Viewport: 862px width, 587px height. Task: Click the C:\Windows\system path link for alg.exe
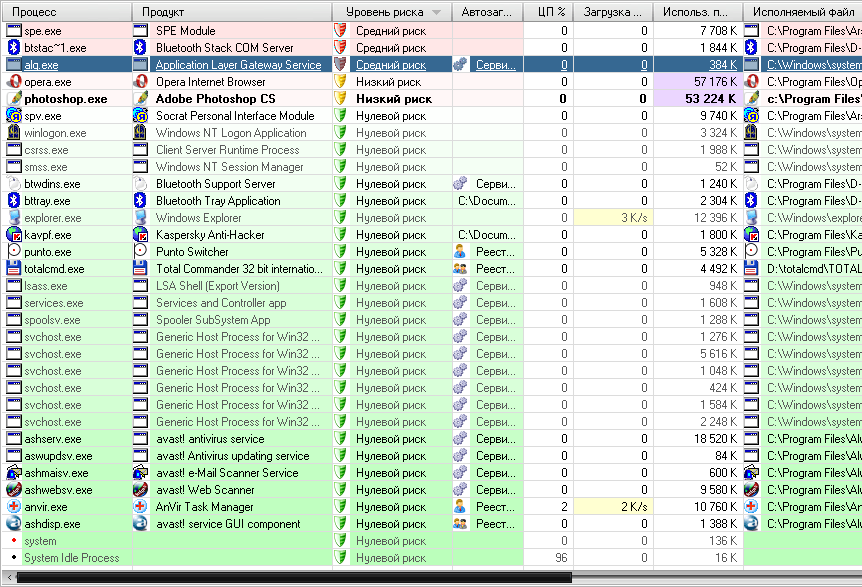click(814, 65)
